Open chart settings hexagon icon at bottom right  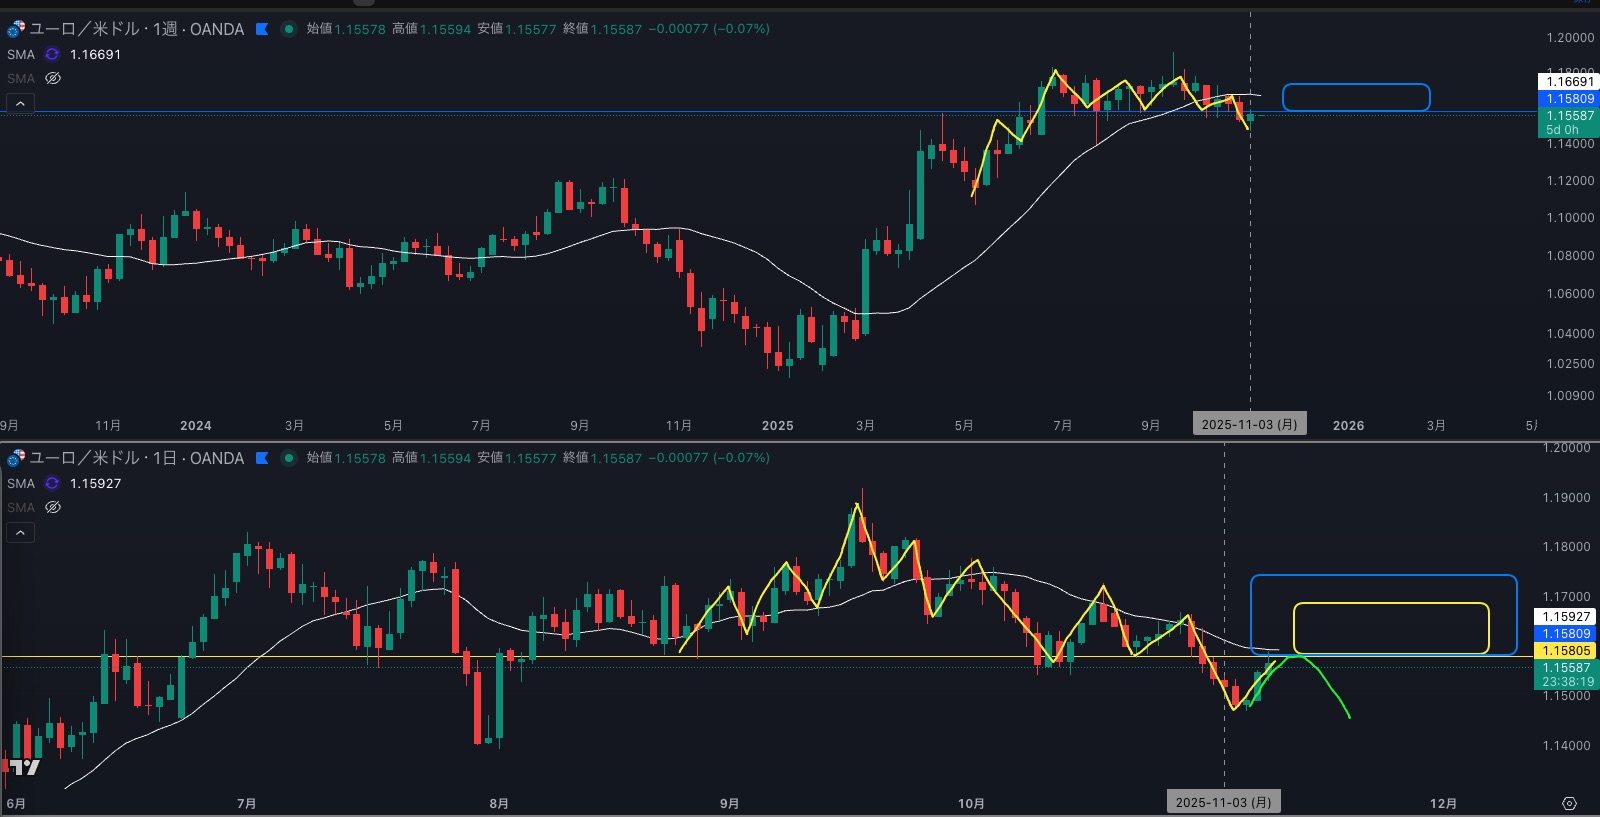tap(1569, 804)
